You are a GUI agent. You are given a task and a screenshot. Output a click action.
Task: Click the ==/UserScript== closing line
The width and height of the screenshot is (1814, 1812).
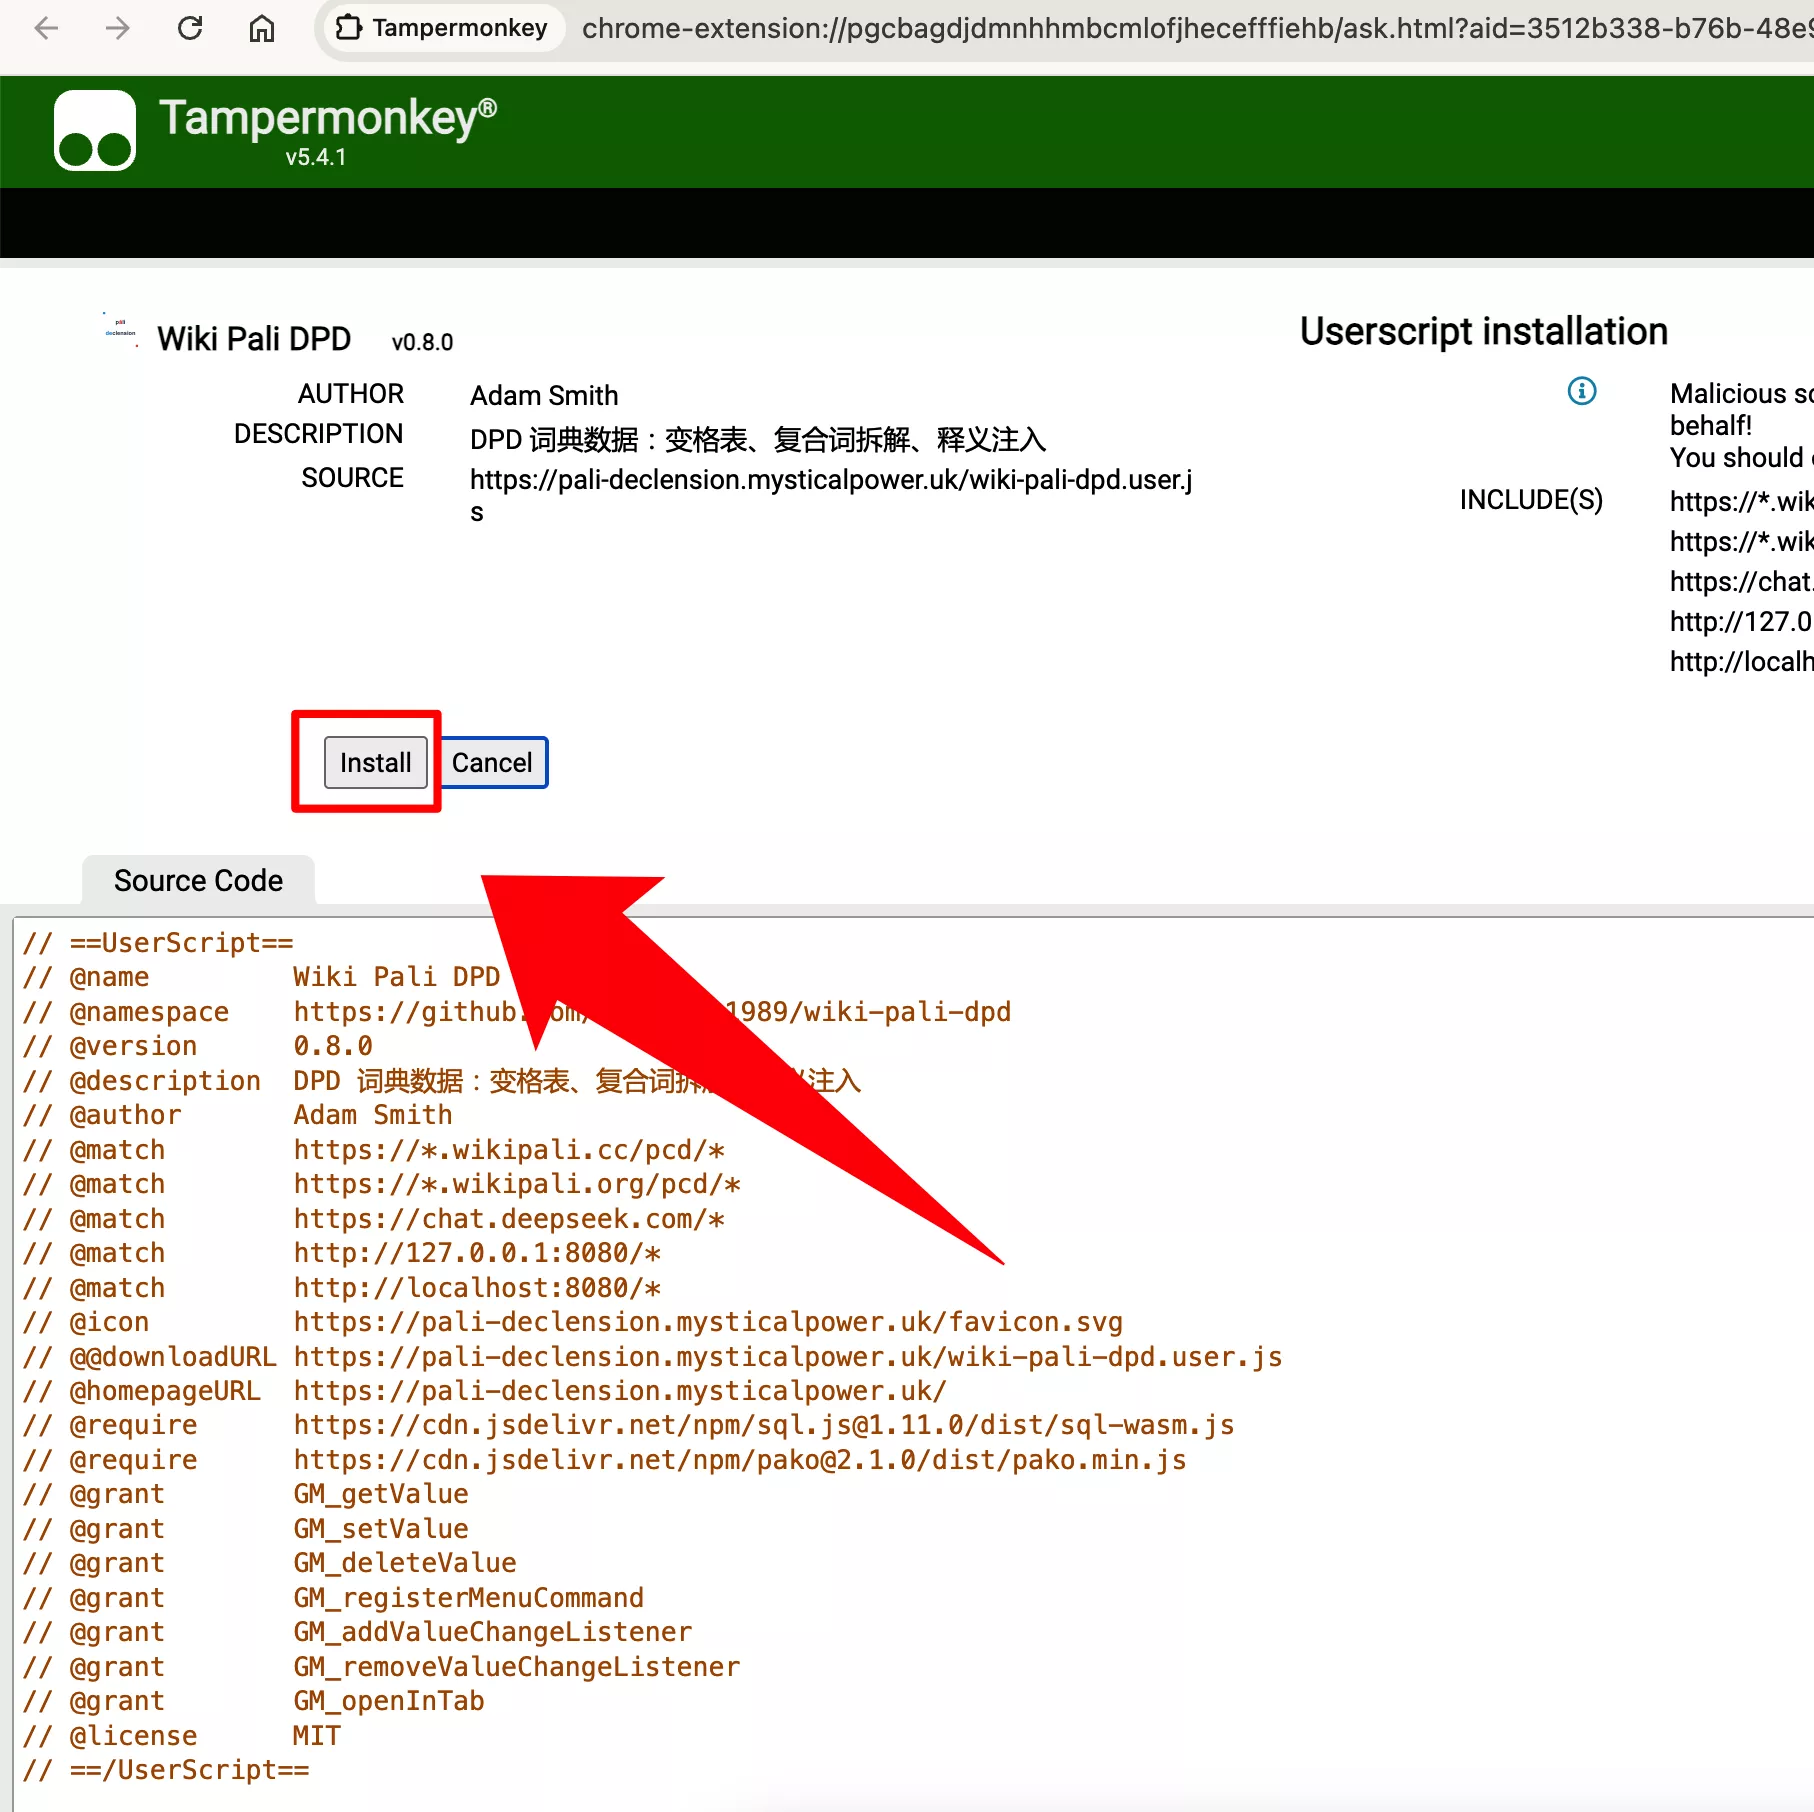point(166,1770)
